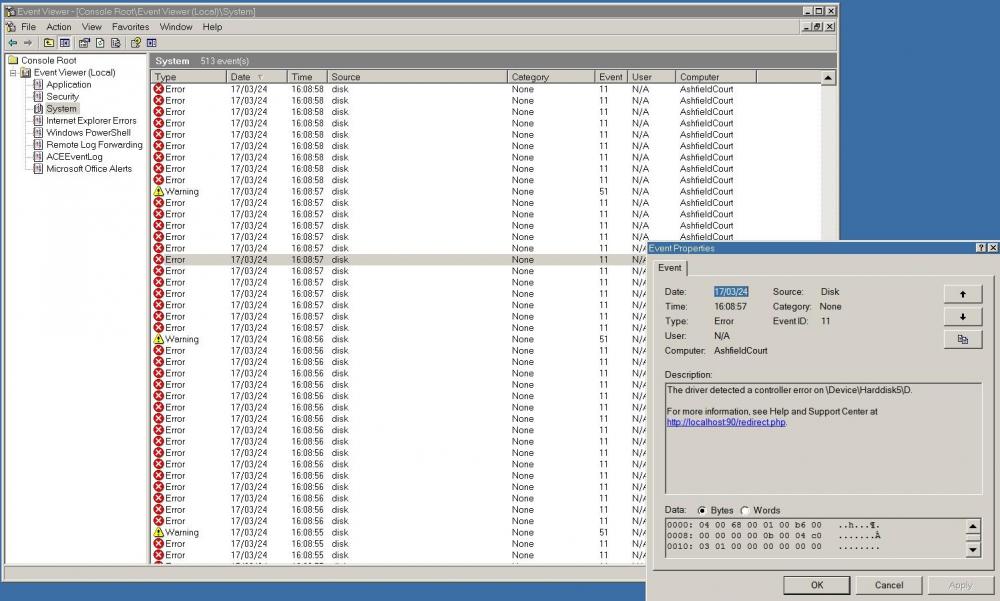
Task: Select the Bytes radio button
Action: click(702, 510)
